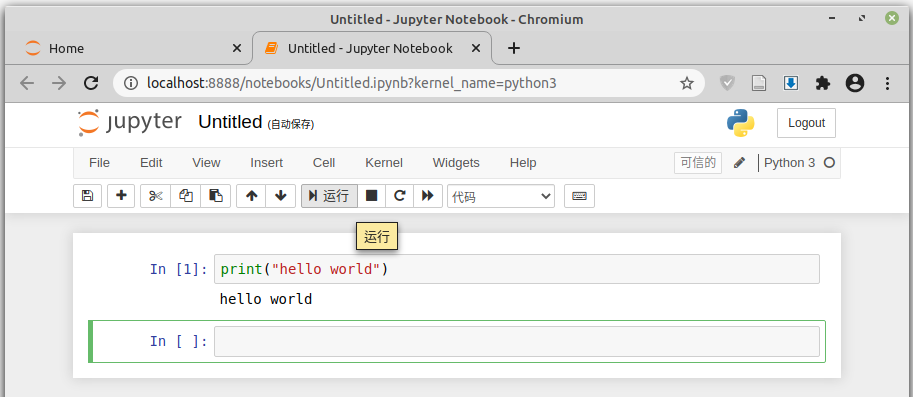Screen dimensions: 913x397
Task: Open the Widgets menu
Action: tap(456, 163)
